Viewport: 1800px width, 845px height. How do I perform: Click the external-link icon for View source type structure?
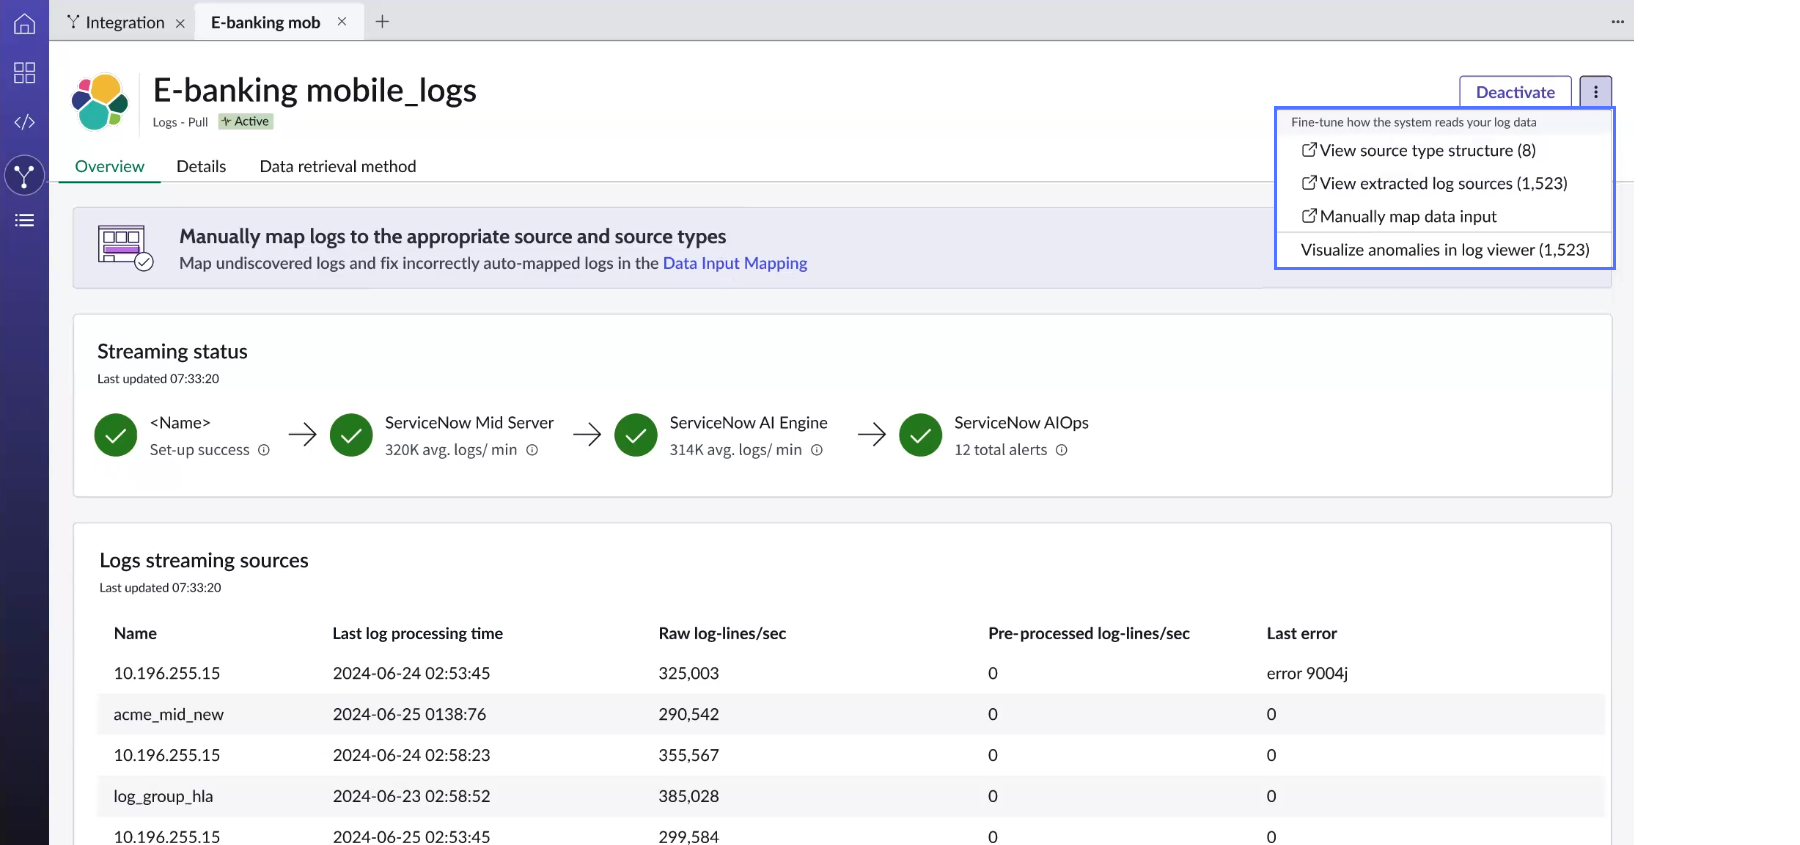click(x=1309, y=150)
